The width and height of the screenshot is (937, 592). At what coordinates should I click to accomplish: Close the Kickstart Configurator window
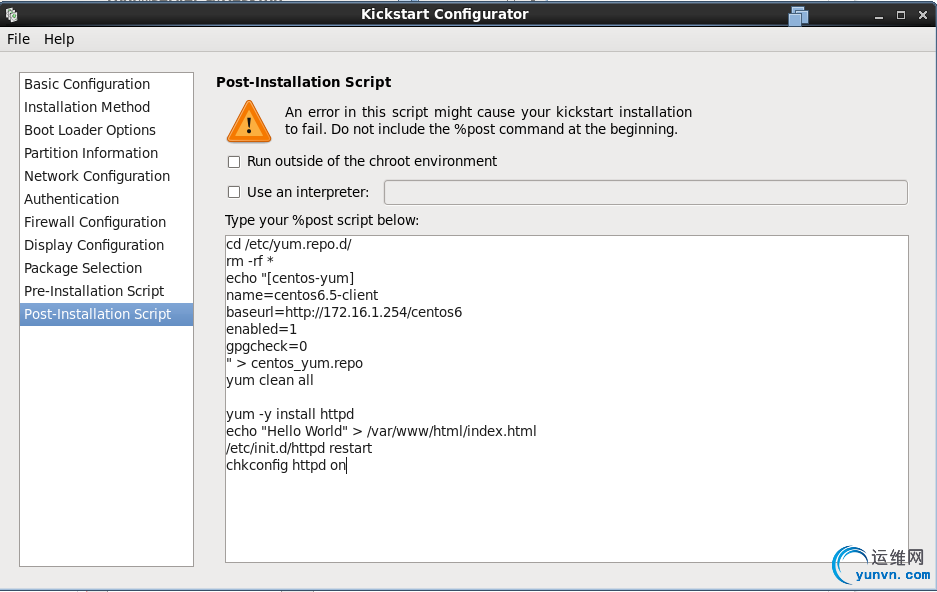tap(922, 15)
